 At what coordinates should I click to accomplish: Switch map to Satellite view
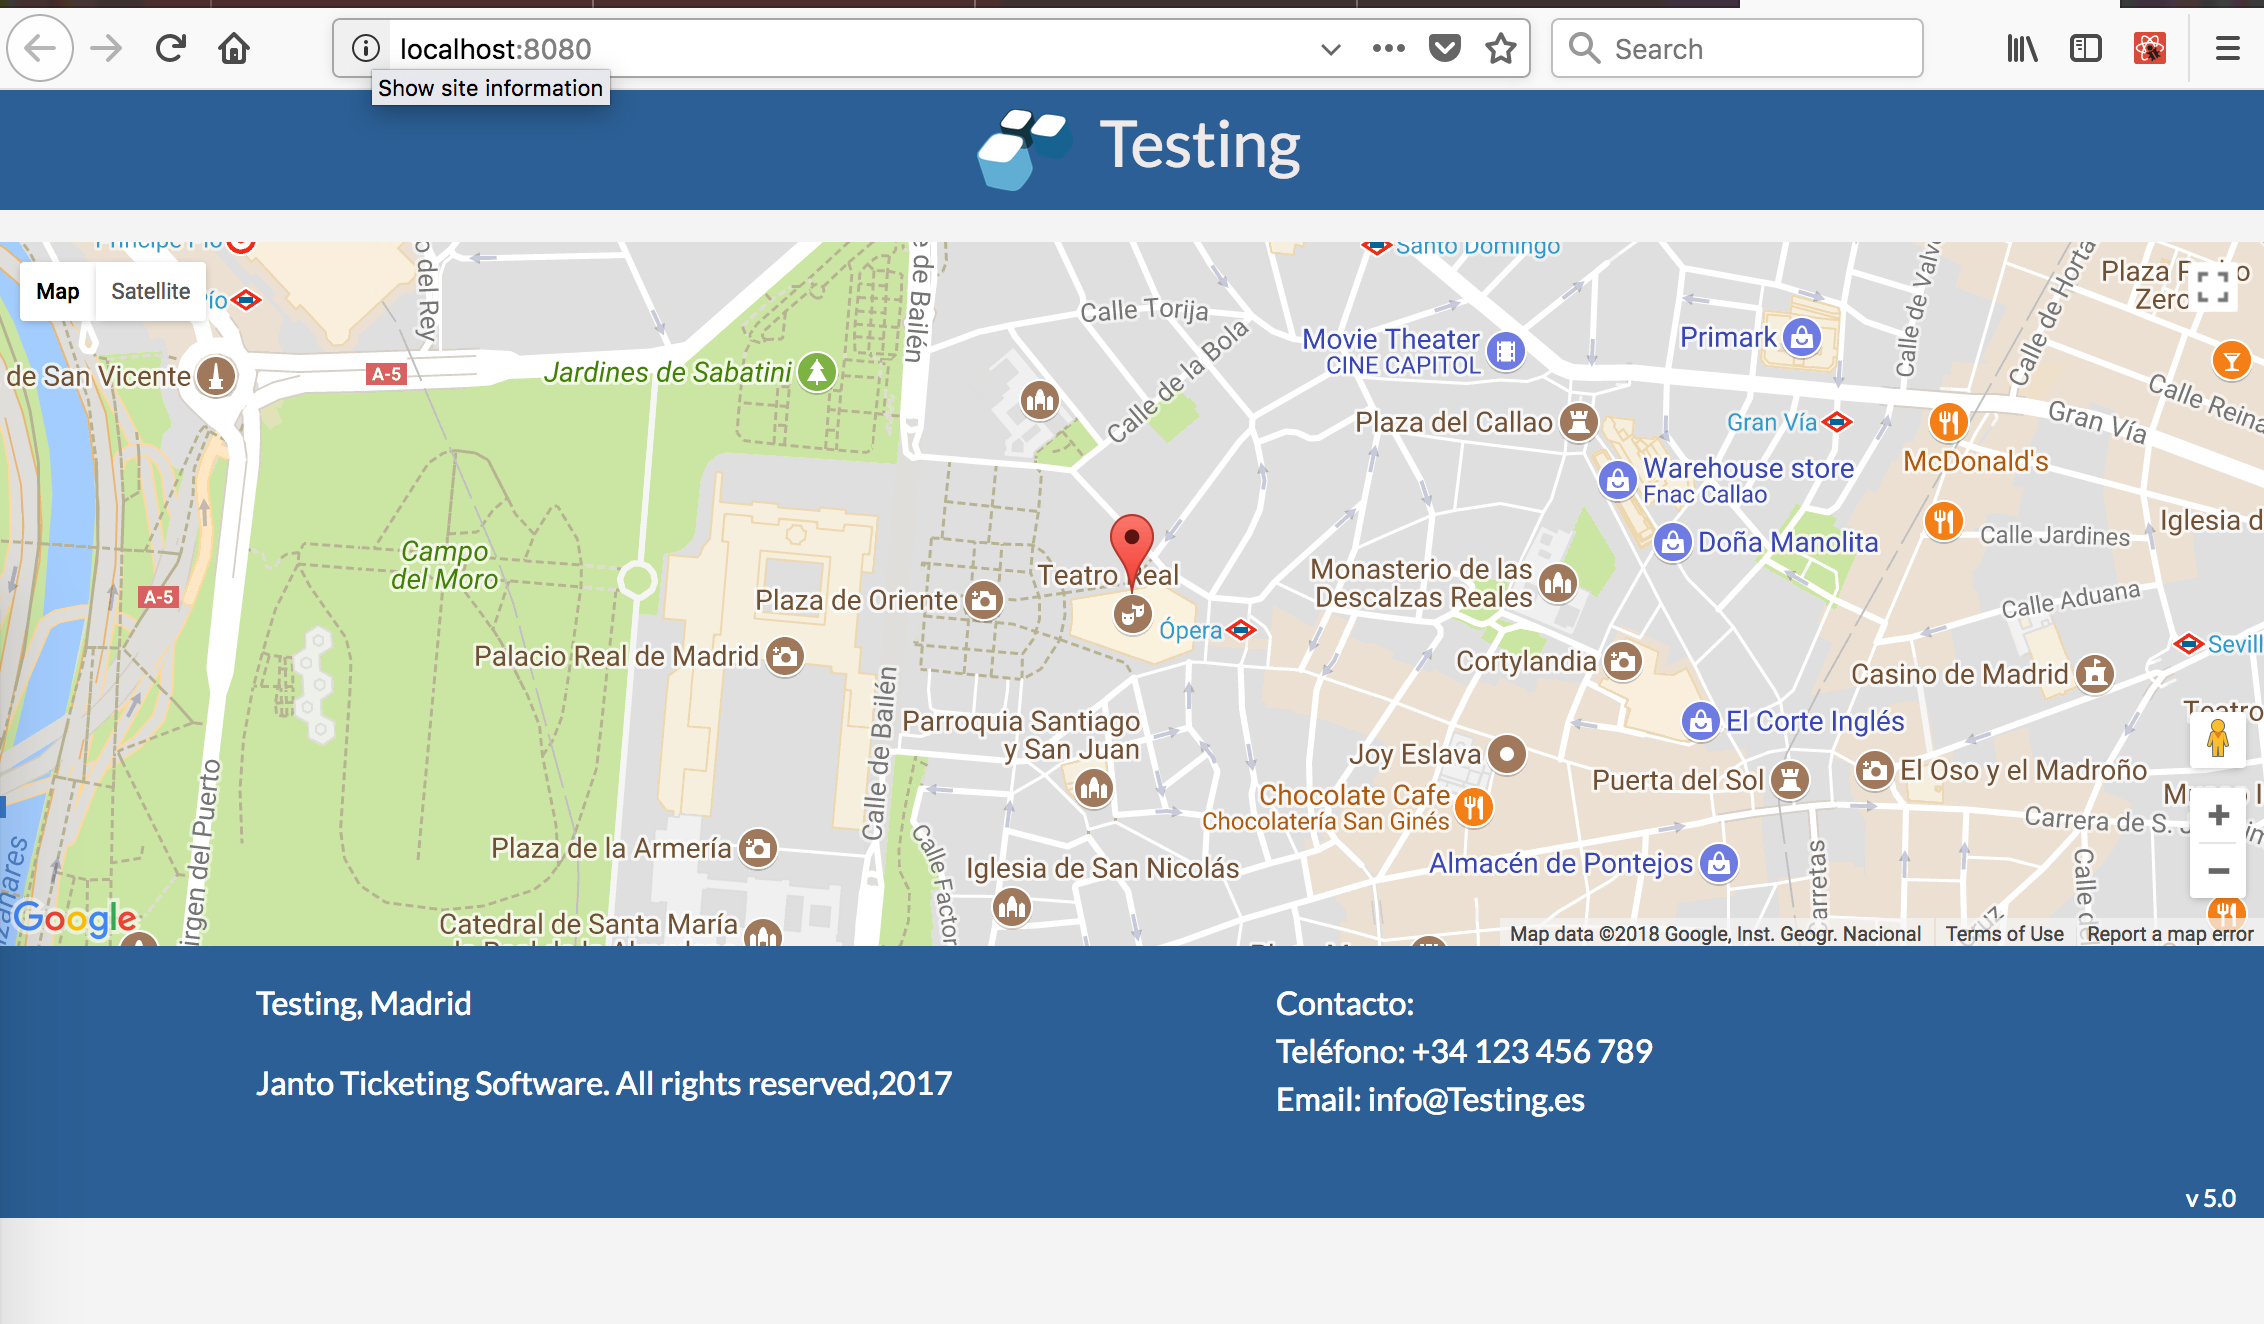pyautogui.click(x=150, y=291)
